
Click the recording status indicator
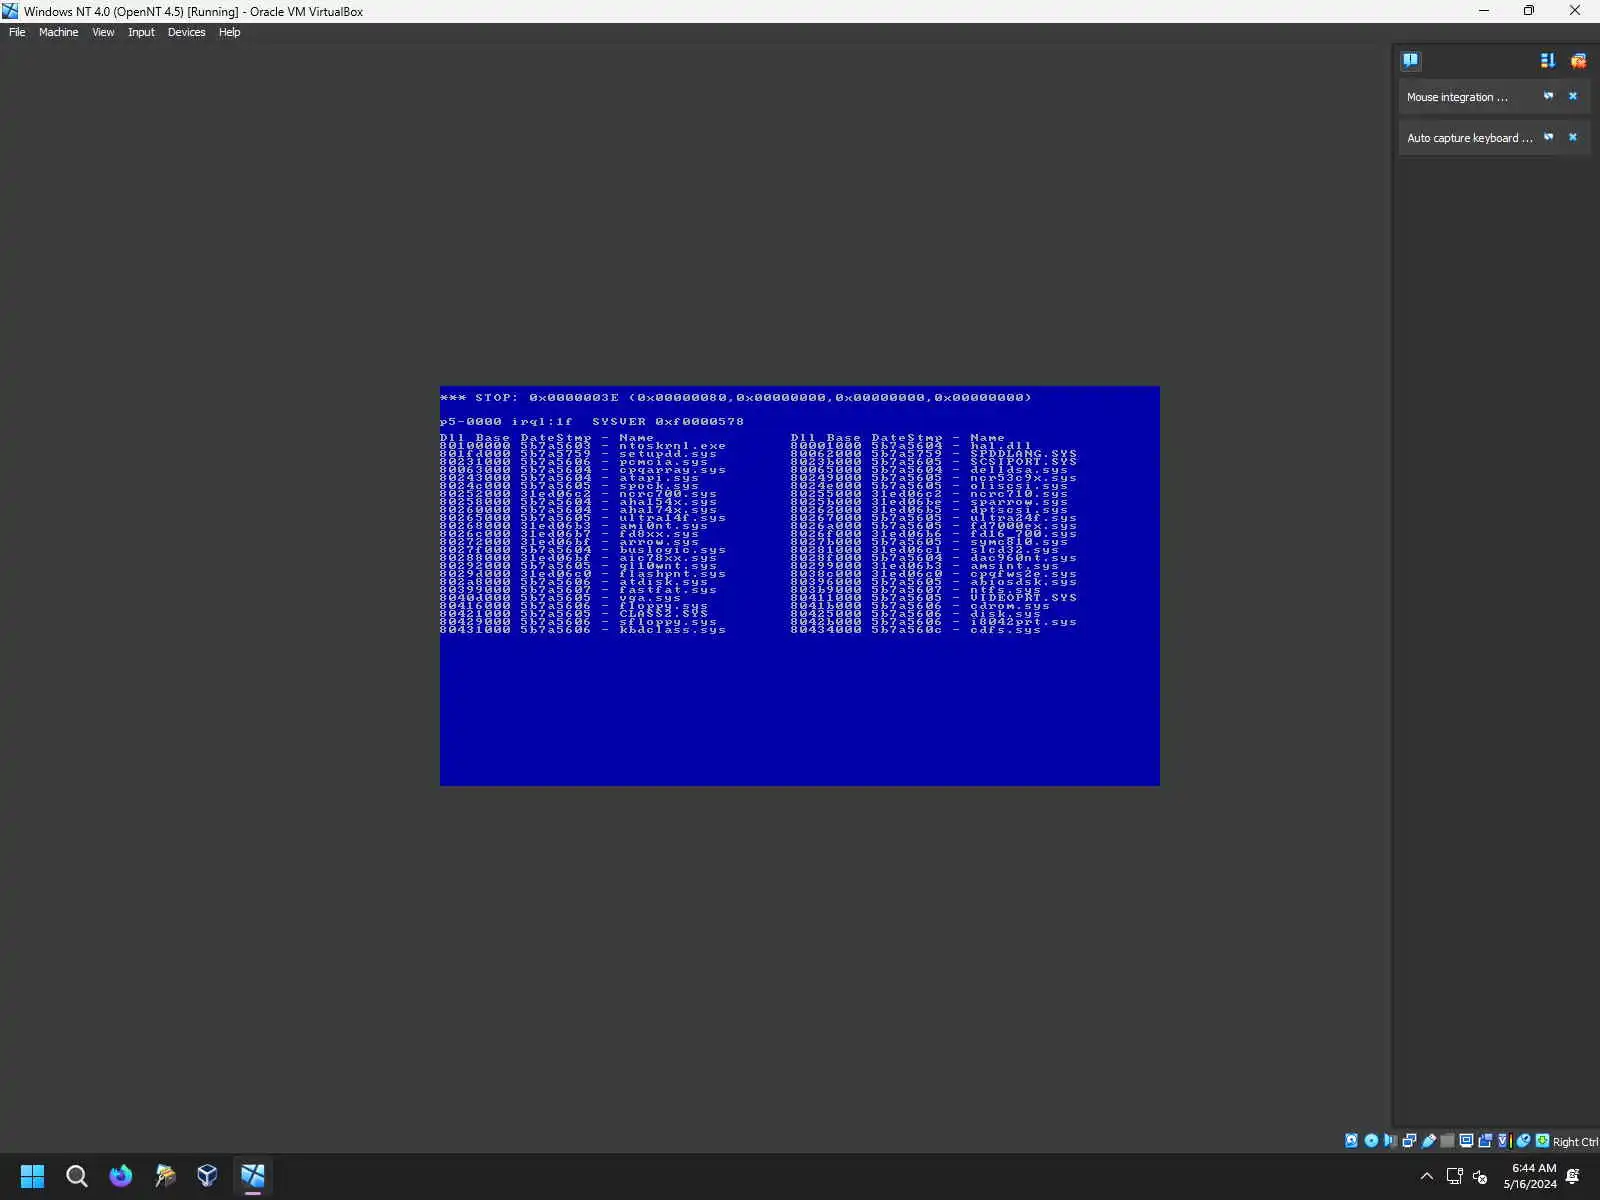tap(1485, 1141)
